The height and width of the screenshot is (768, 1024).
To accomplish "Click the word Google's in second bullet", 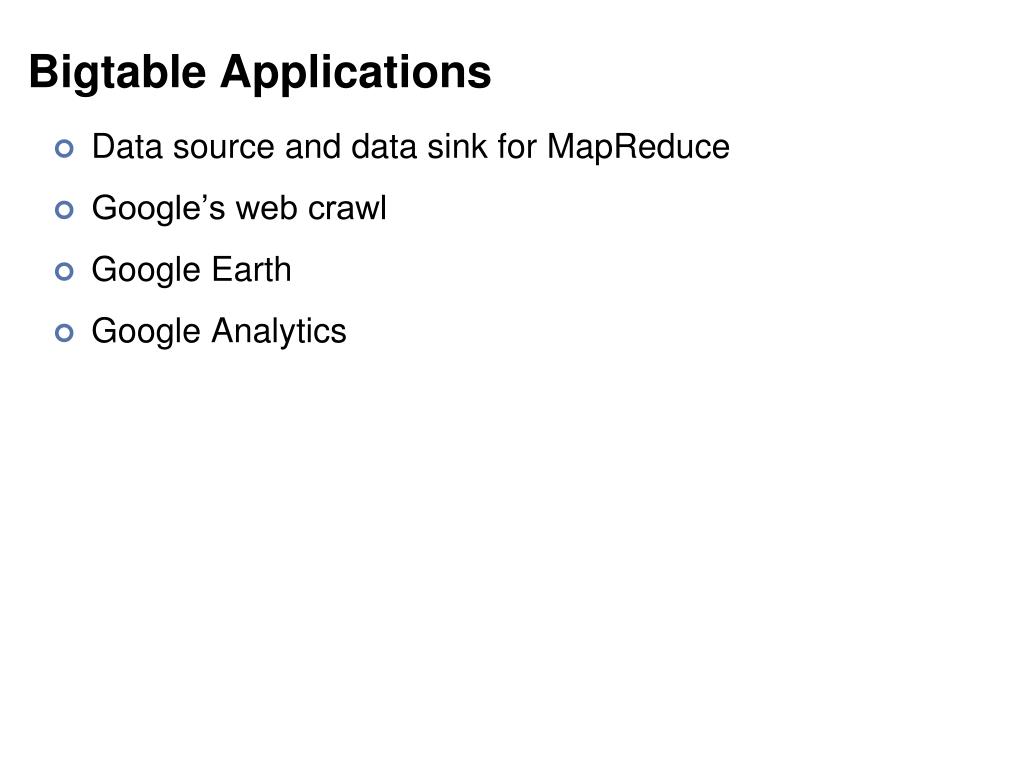I will click(158, 209).
